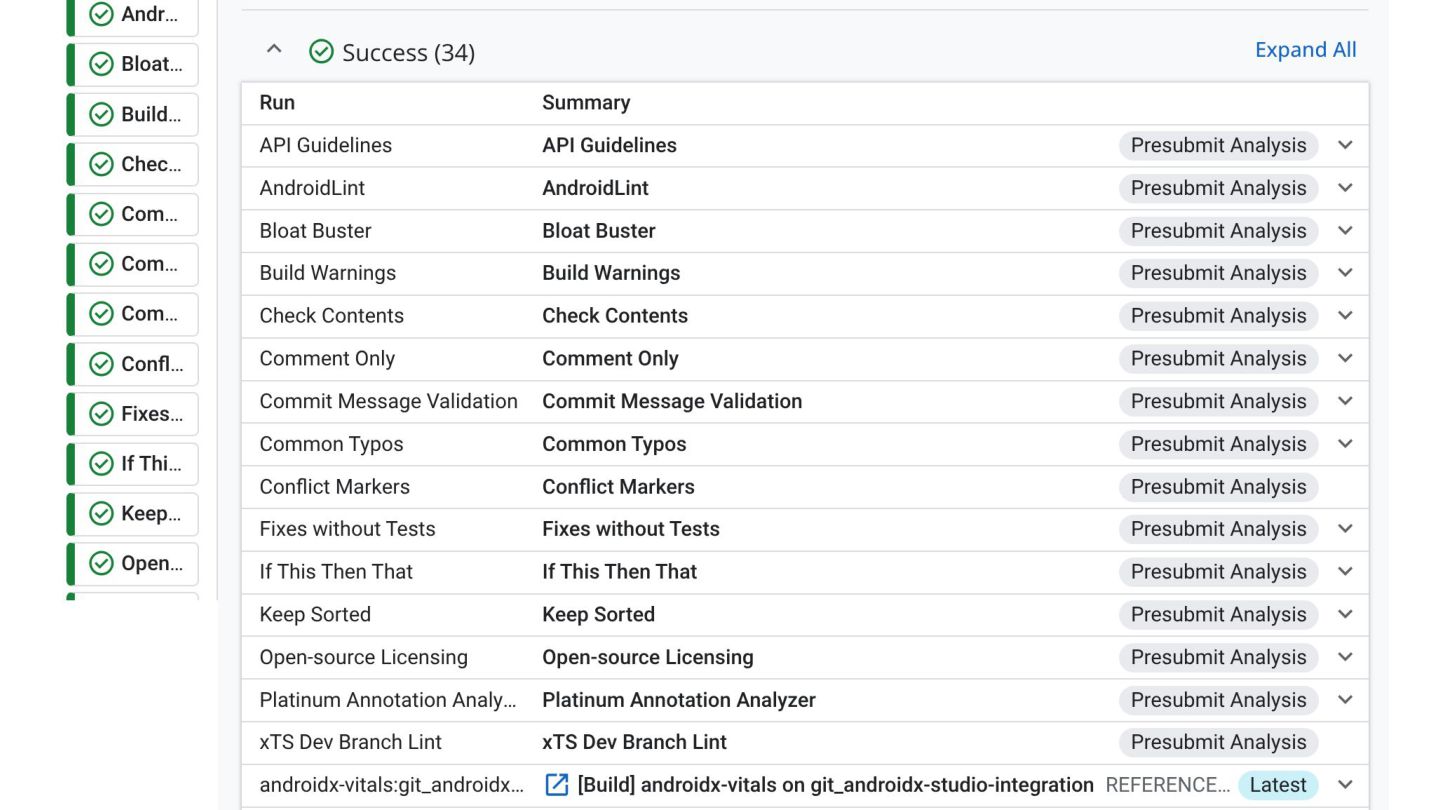1440x810 pixels.
Task: Expand the Platinum Annotation Analyzer row
Action: click(1345, 700)
